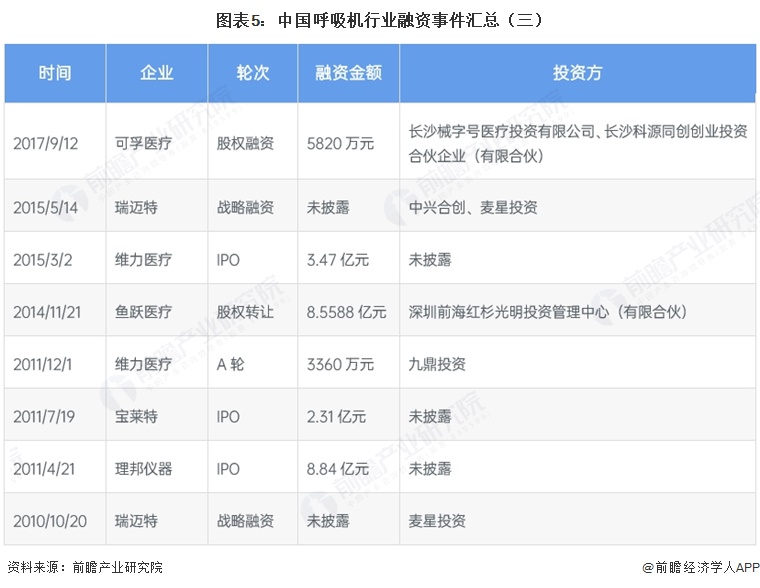Click the 企业 column header
The image size is (760, 588).
157,73
